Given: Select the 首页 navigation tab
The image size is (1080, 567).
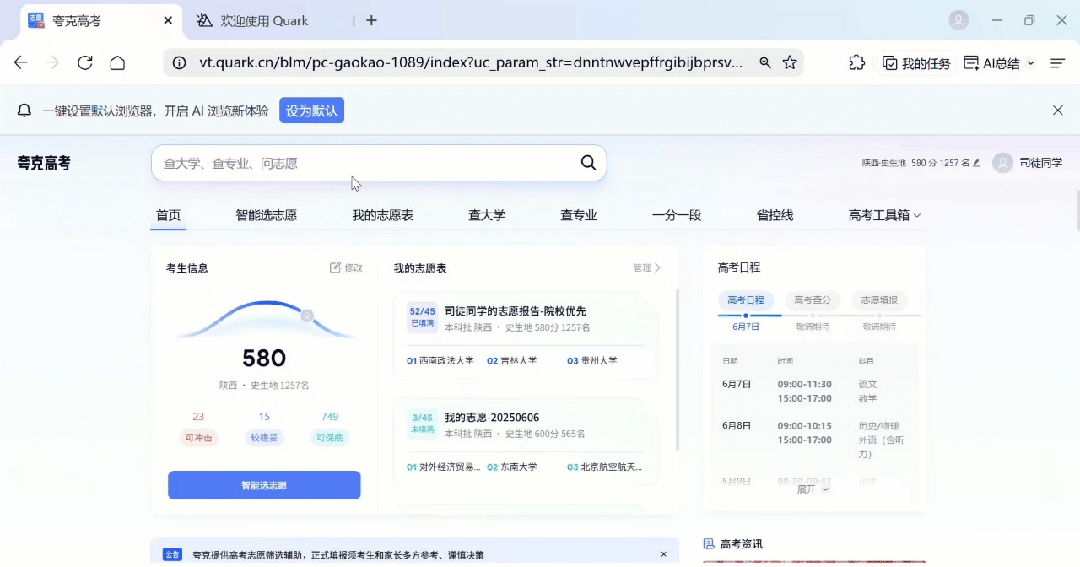Looking at the screenshot, I should point(168,215).
